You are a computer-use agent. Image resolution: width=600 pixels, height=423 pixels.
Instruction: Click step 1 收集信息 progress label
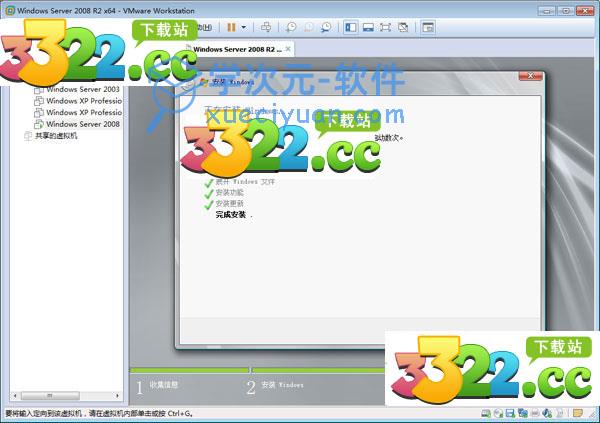pyautogui.click(x=163, y=385)
